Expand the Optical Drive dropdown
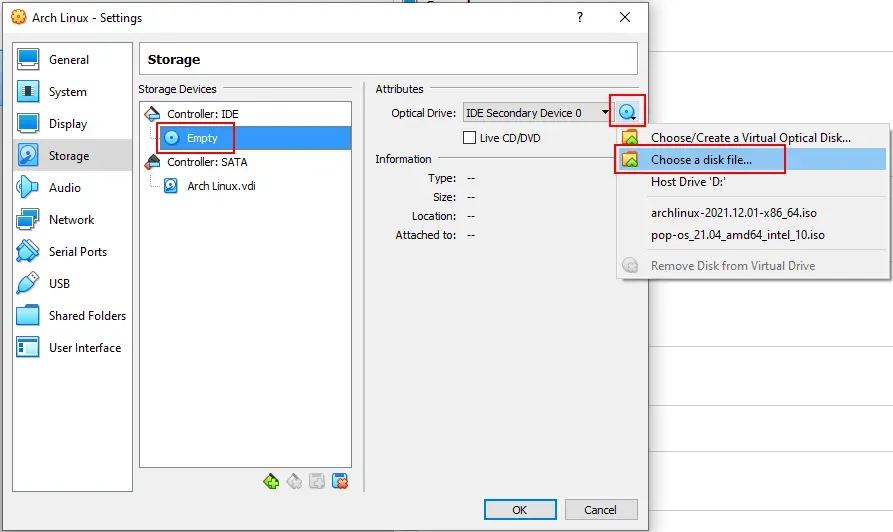This screenshot has width=893, height=532. (605, 113)
